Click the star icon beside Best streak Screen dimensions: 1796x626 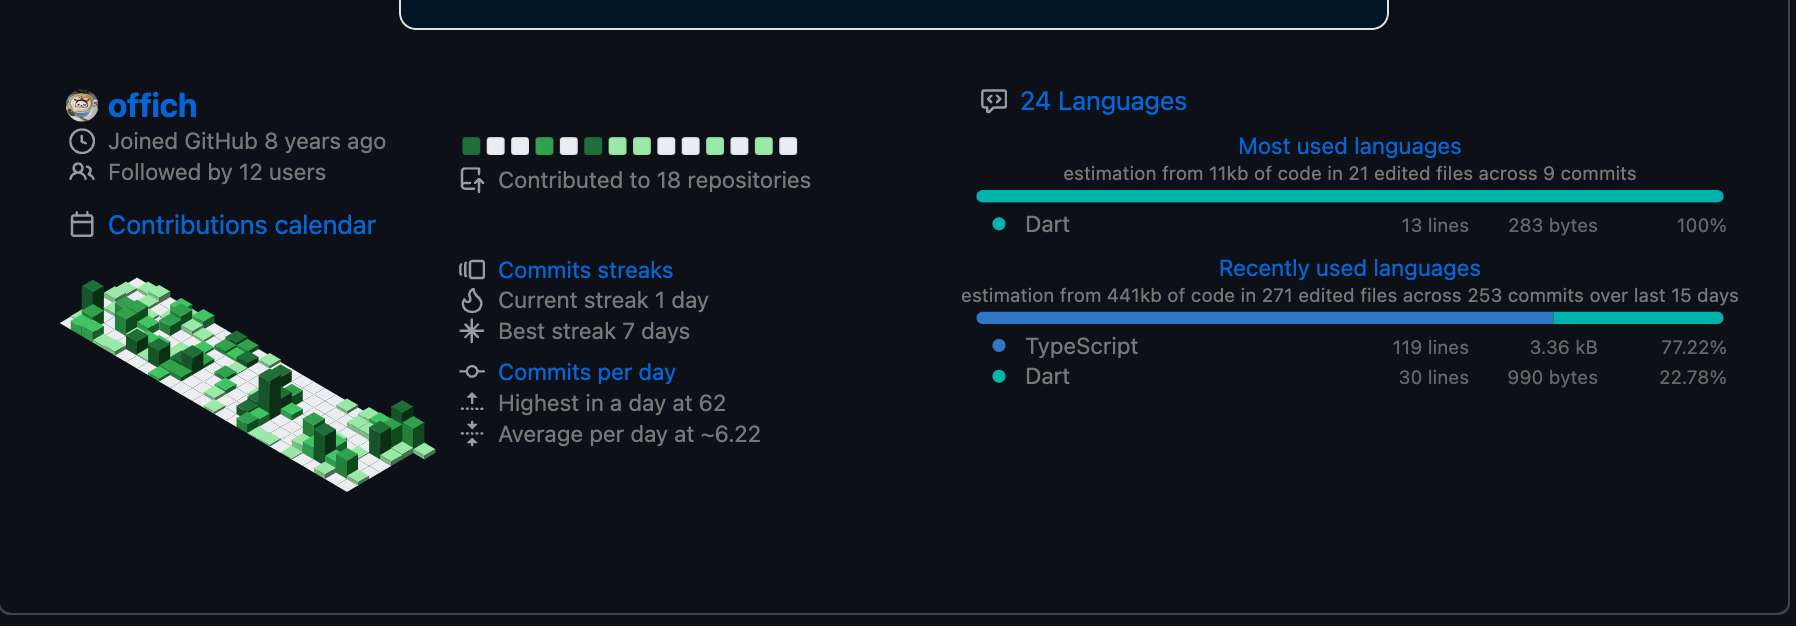pyautogui.click(x=472, y=331)
